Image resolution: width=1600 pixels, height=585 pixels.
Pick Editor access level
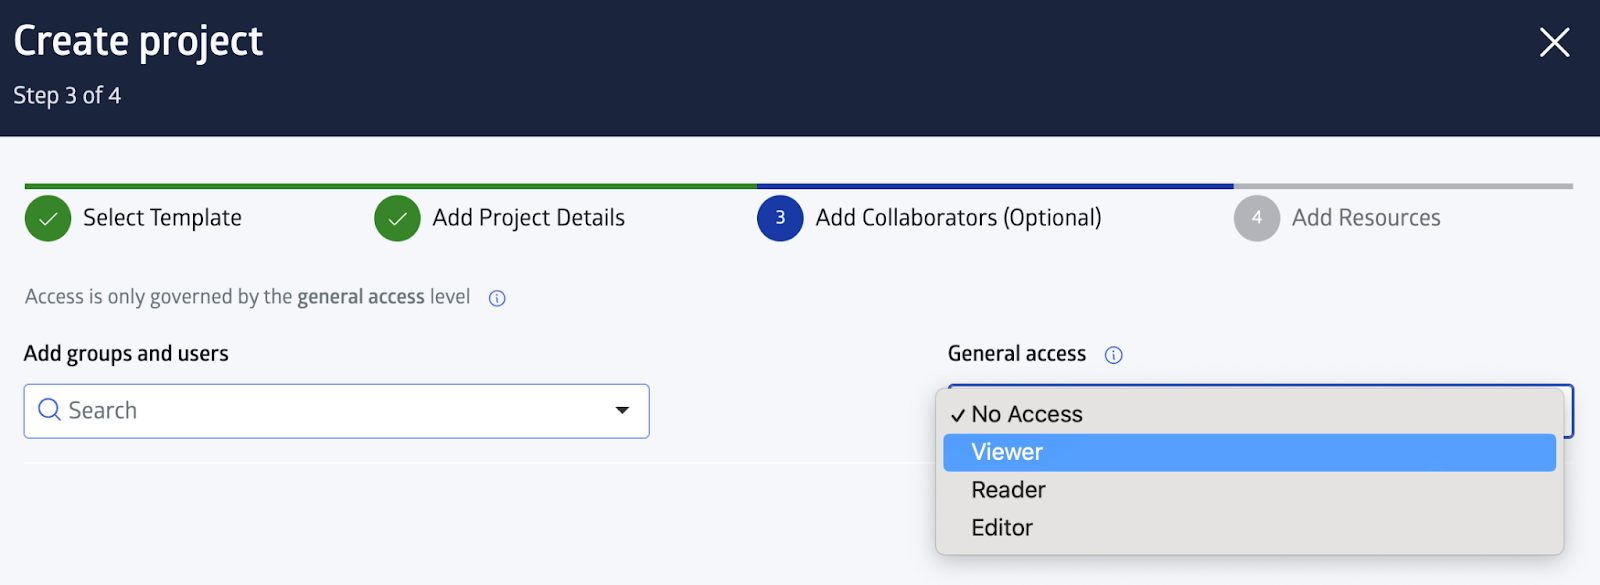1249,527
